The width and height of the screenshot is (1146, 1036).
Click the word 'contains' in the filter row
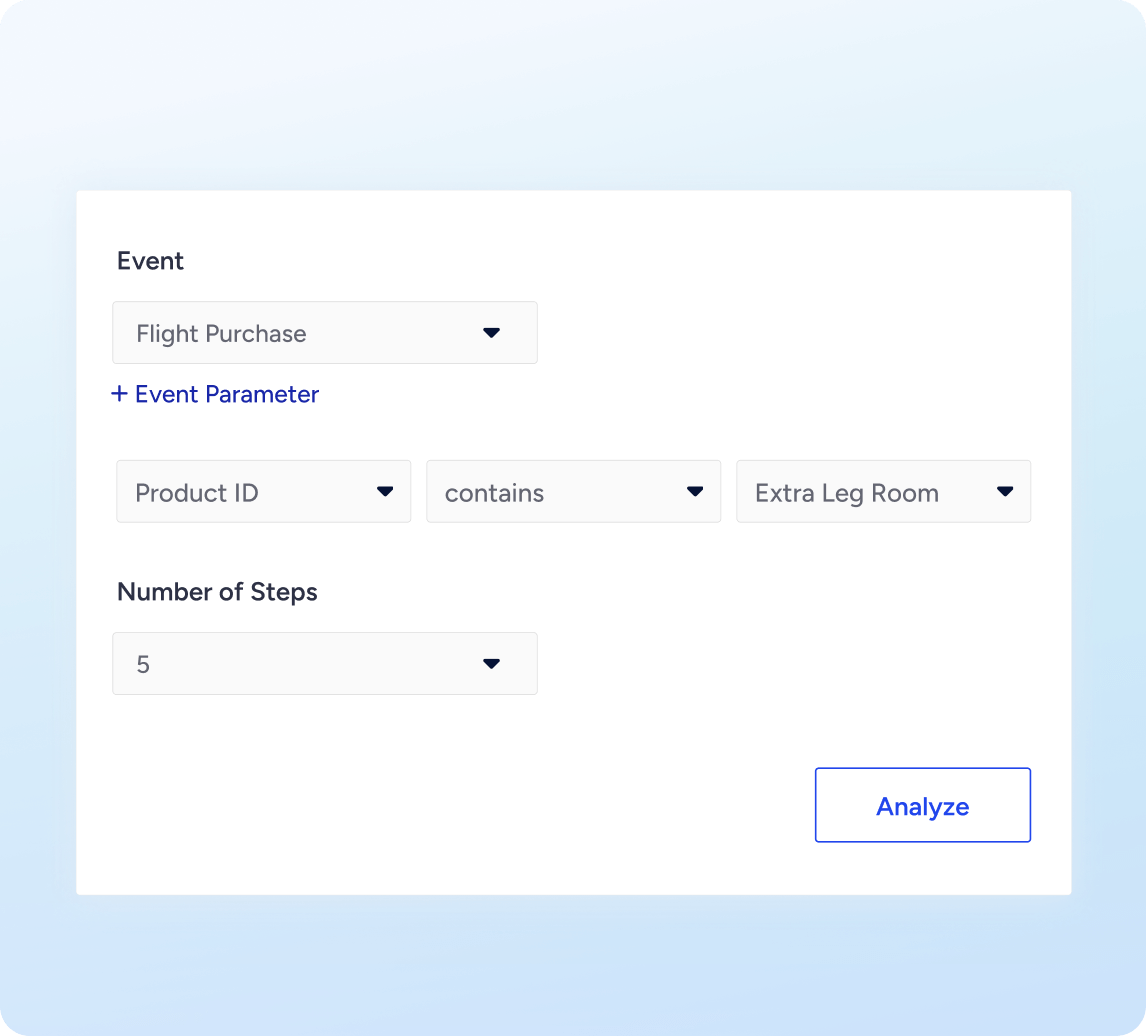tap(494, 493)
